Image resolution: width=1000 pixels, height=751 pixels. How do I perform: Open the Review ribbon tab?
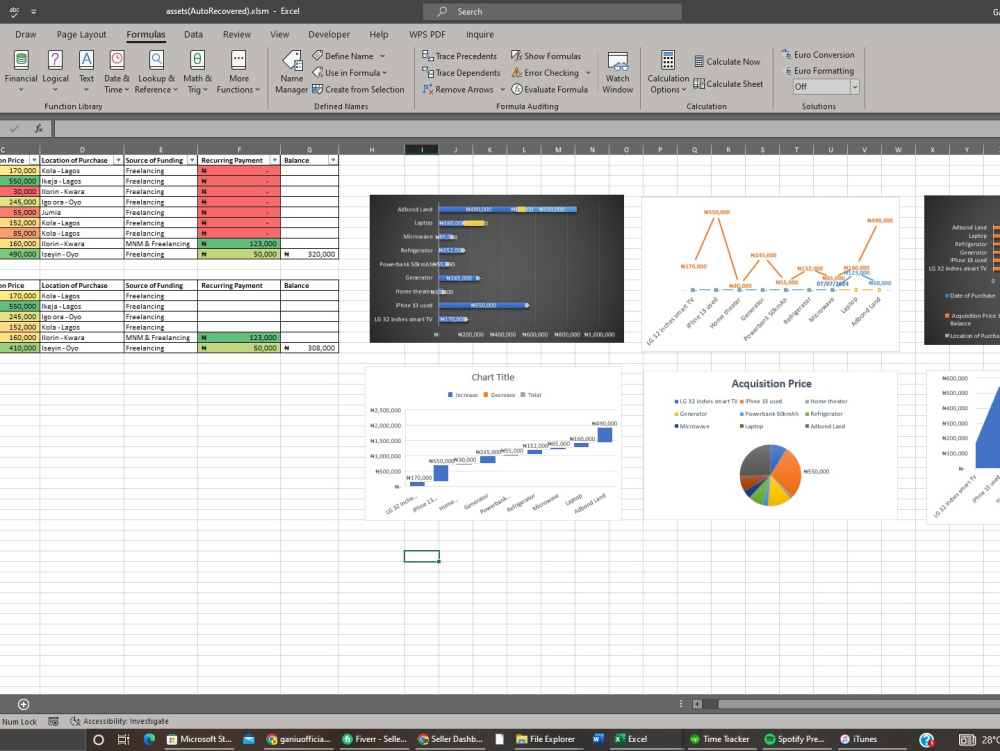[237, 34]
